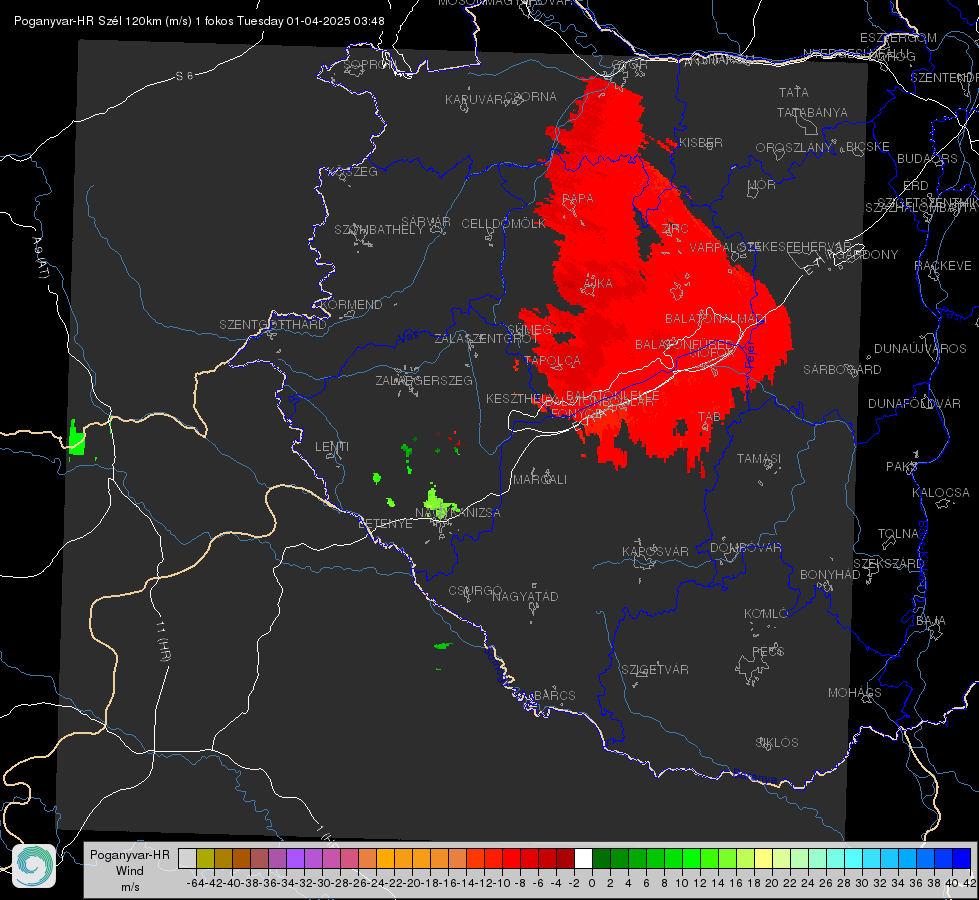This screenshot has width=979, height=900.
Task: Click the KISBER town label
Action: tap(701, 142)
